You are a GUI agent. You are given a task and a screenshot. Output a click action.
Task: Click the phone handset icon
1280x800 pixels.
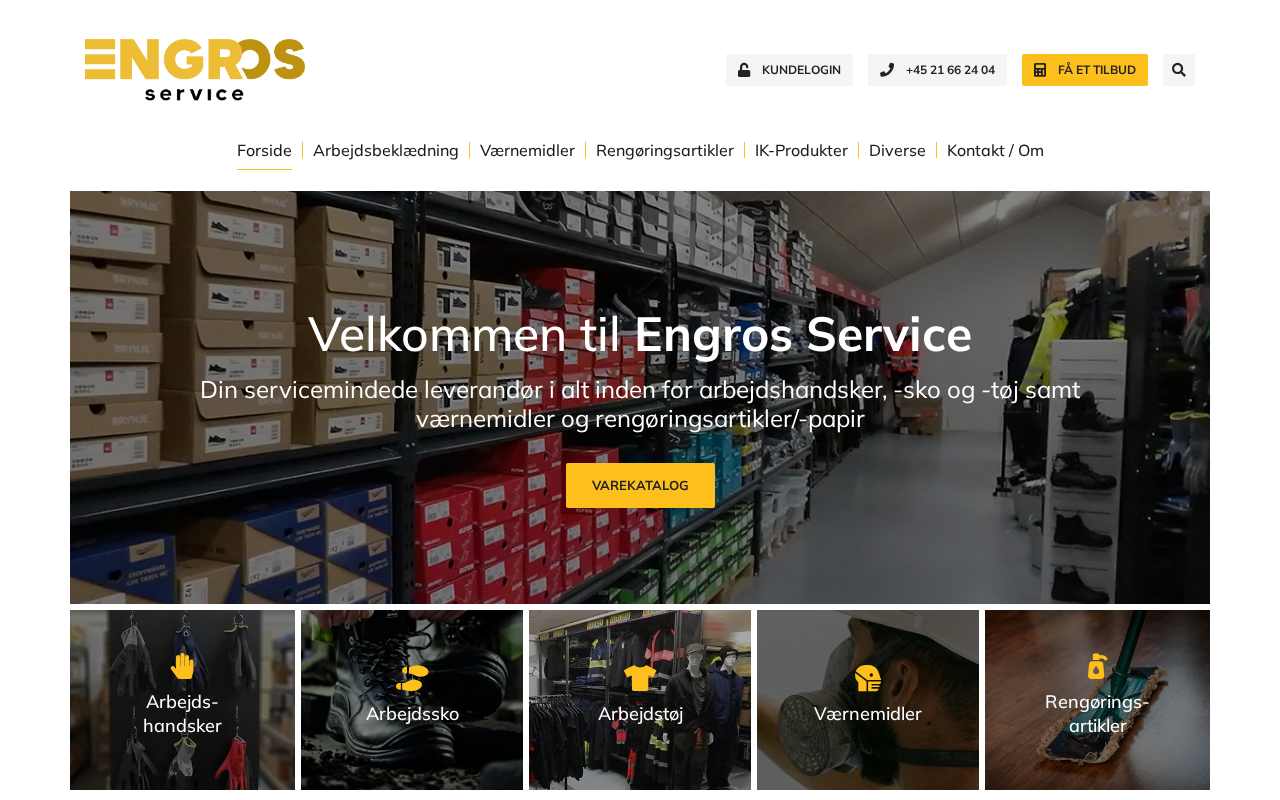click(x=887, y=70)
